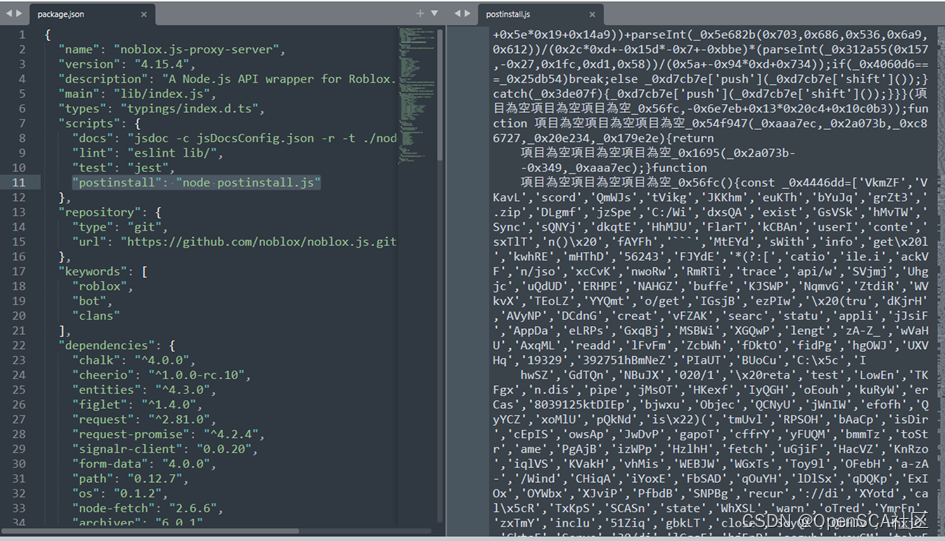
Task: Click the "request": "^2.81.0" dependency line
Action: click(x=144, y=419)
